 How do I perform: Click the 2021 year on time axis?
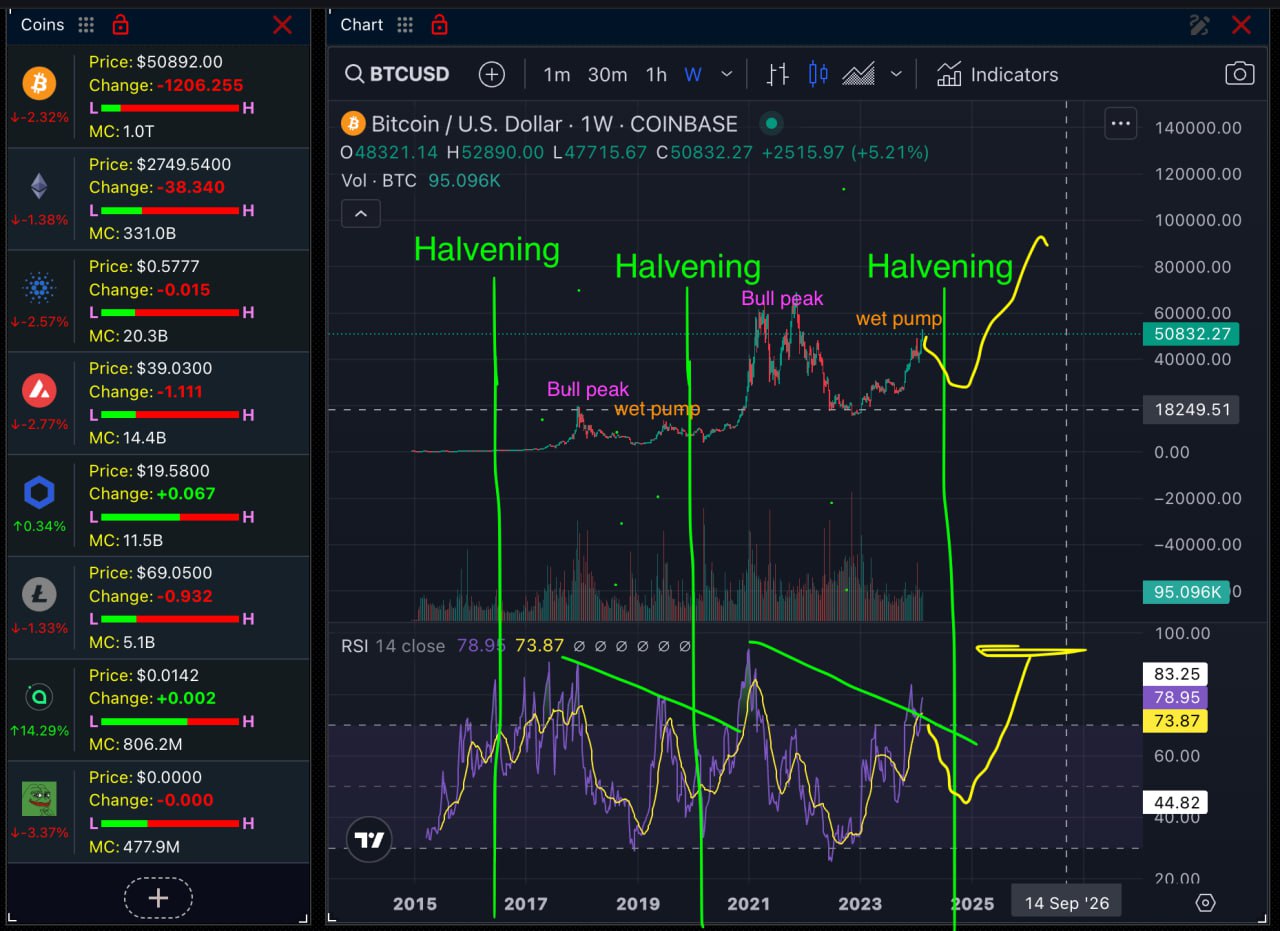point(749,904)
